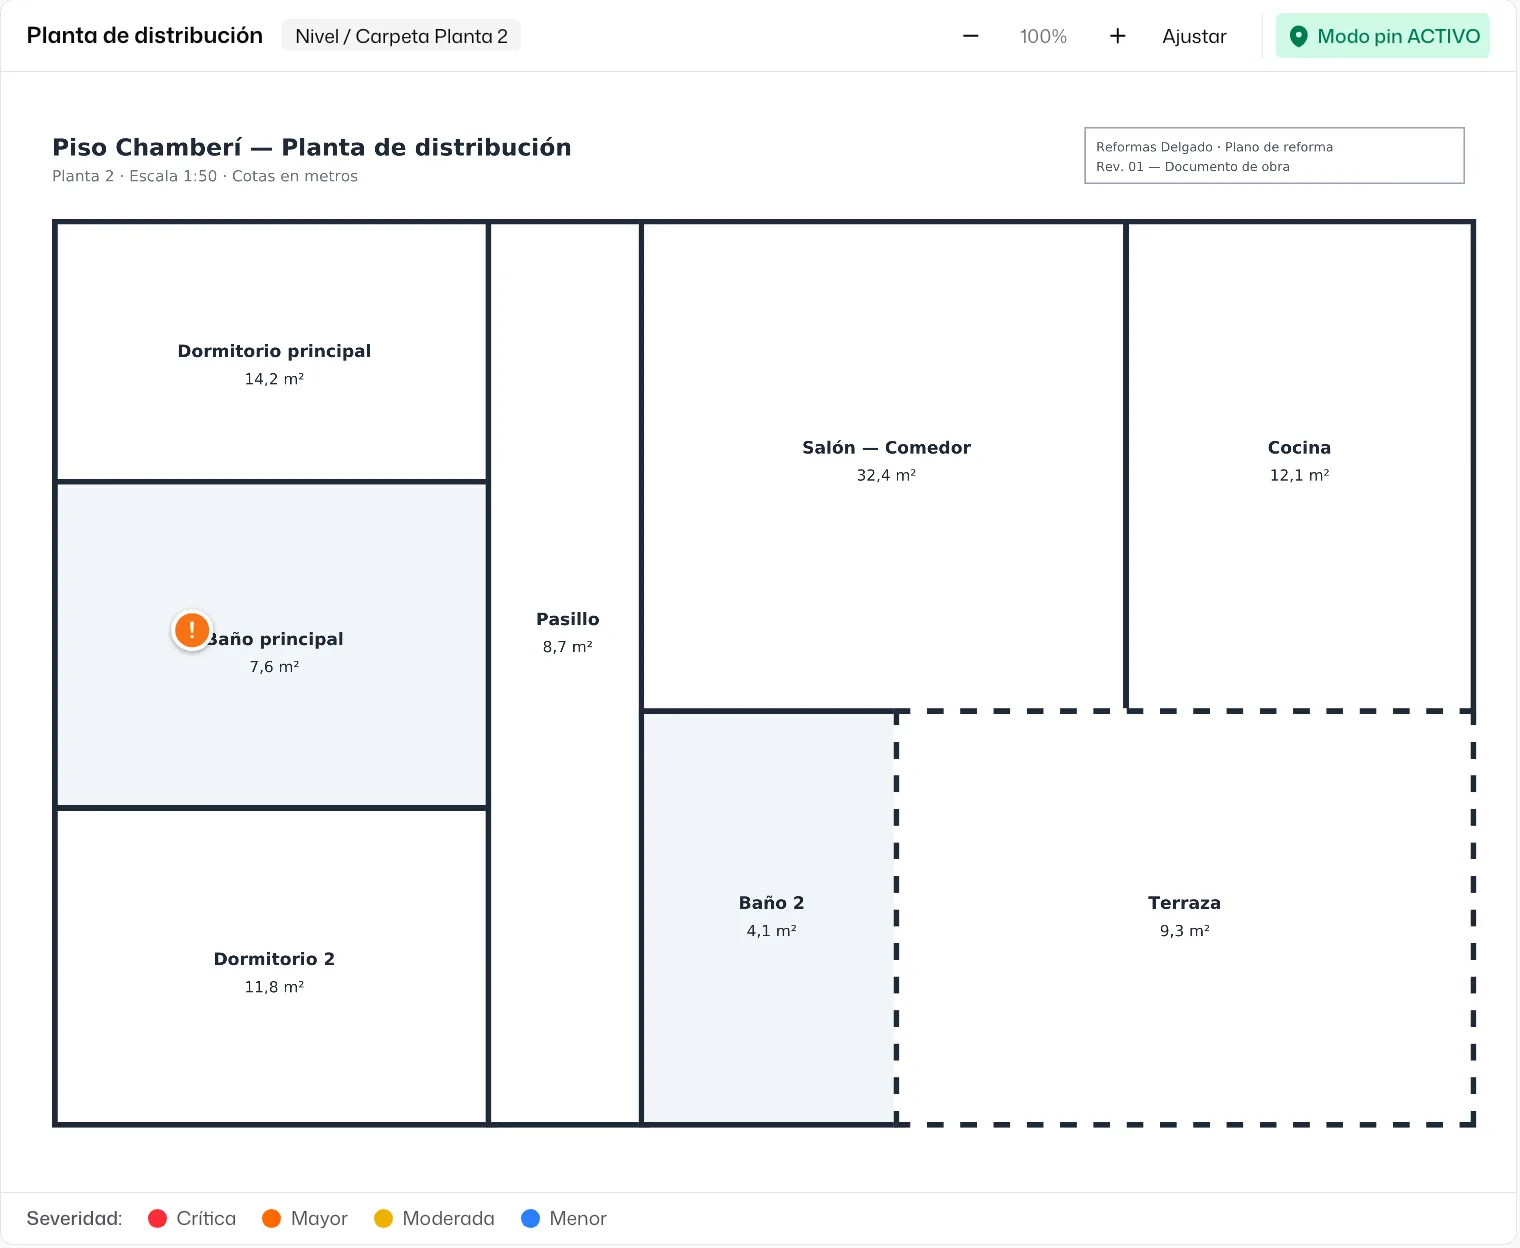Click the Dormitorio 2 room label

coord(274,959)
